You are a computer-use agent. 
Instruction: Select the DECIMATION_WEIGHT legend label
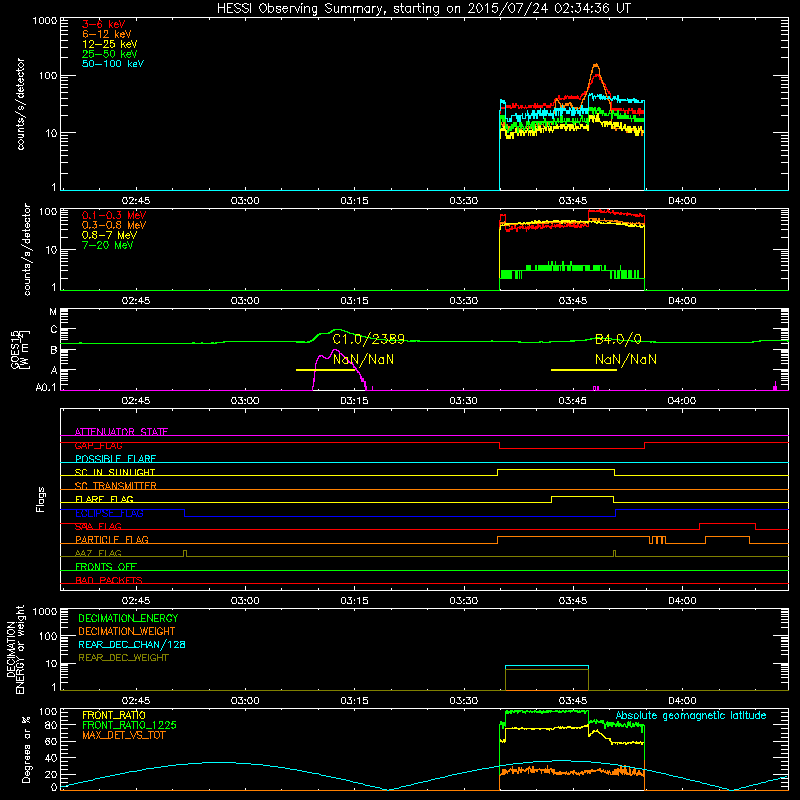pos(127,631)
